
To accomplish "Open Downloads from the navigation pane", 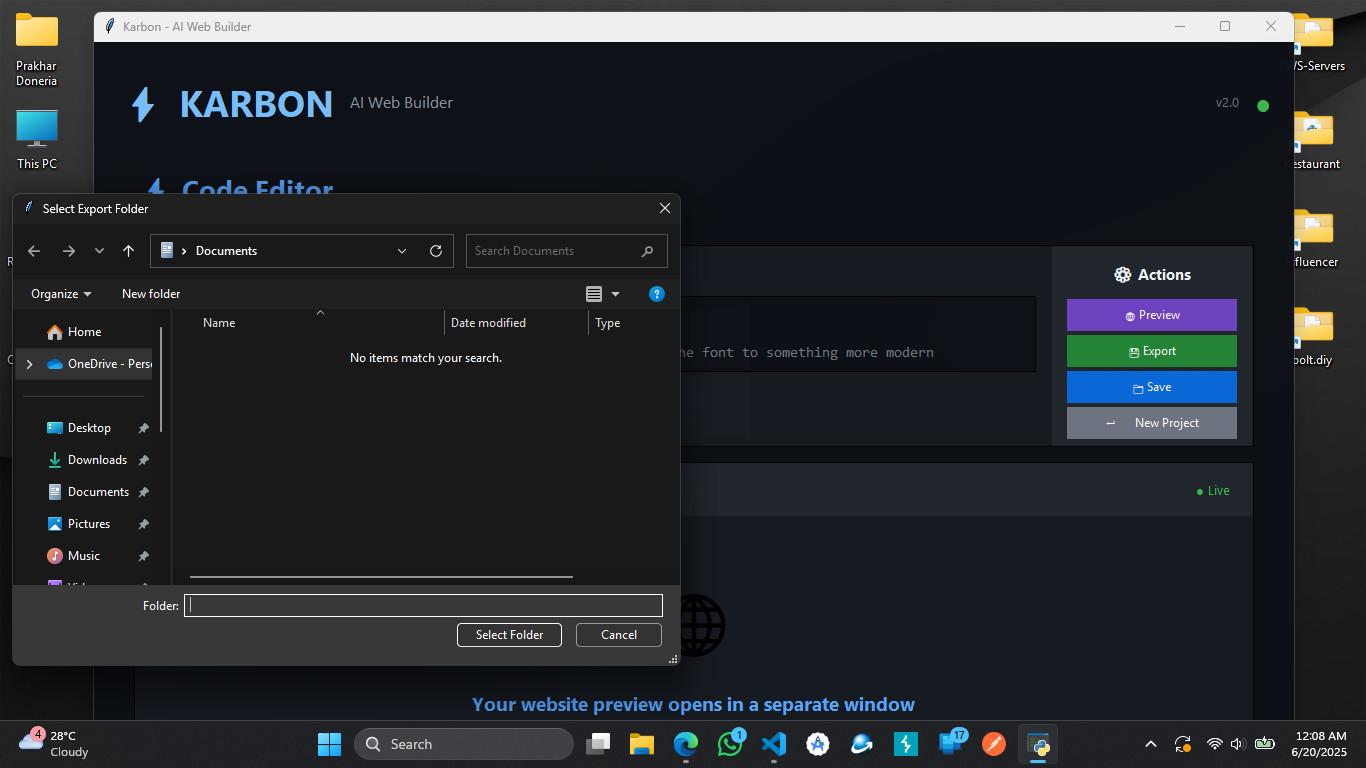I will click(x=97, y=460).
